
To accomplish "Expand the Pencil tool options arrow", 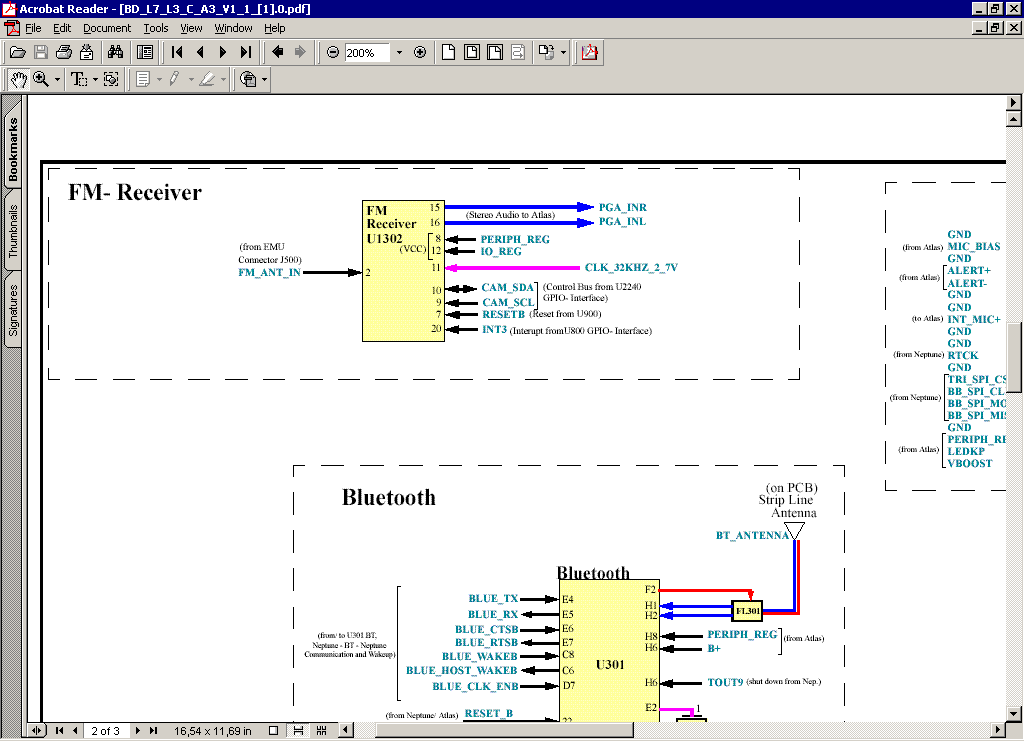I will click(x=191, y=80).
